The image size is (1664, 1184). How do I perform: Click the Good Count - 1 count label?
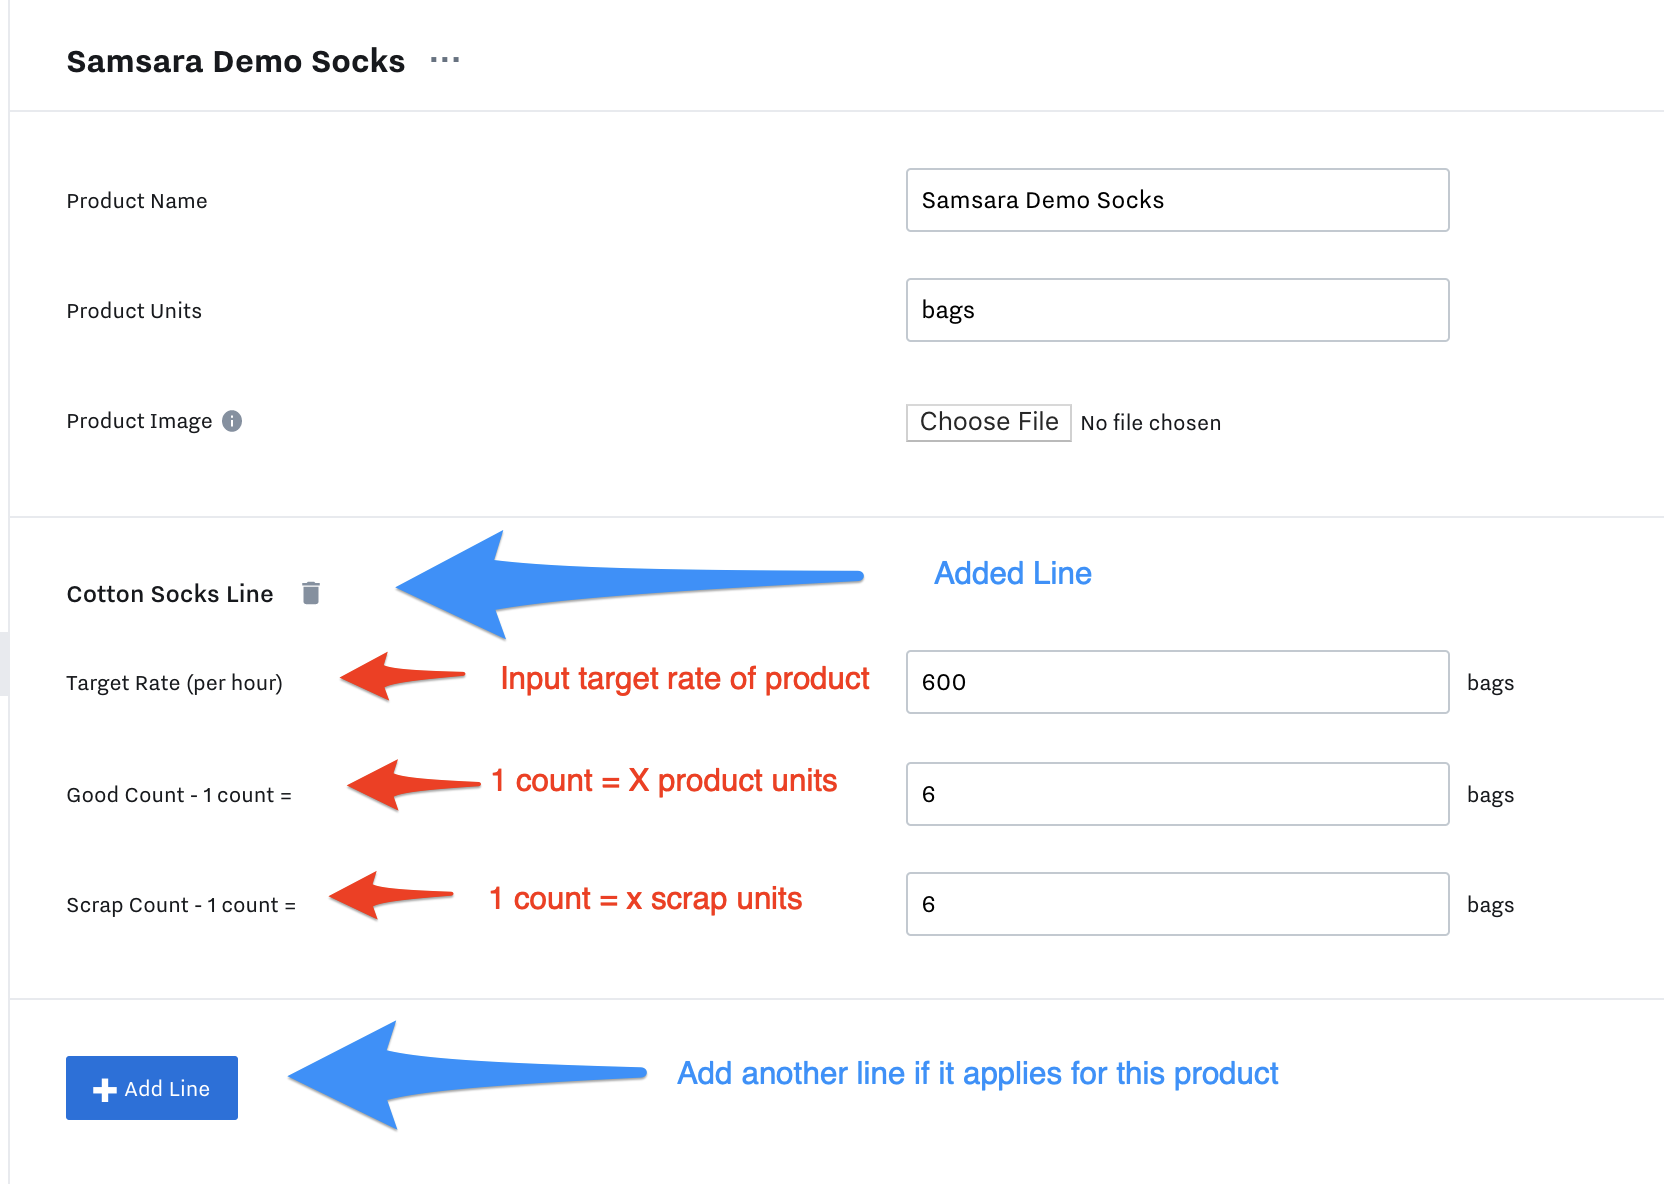(x=179, y=795)
